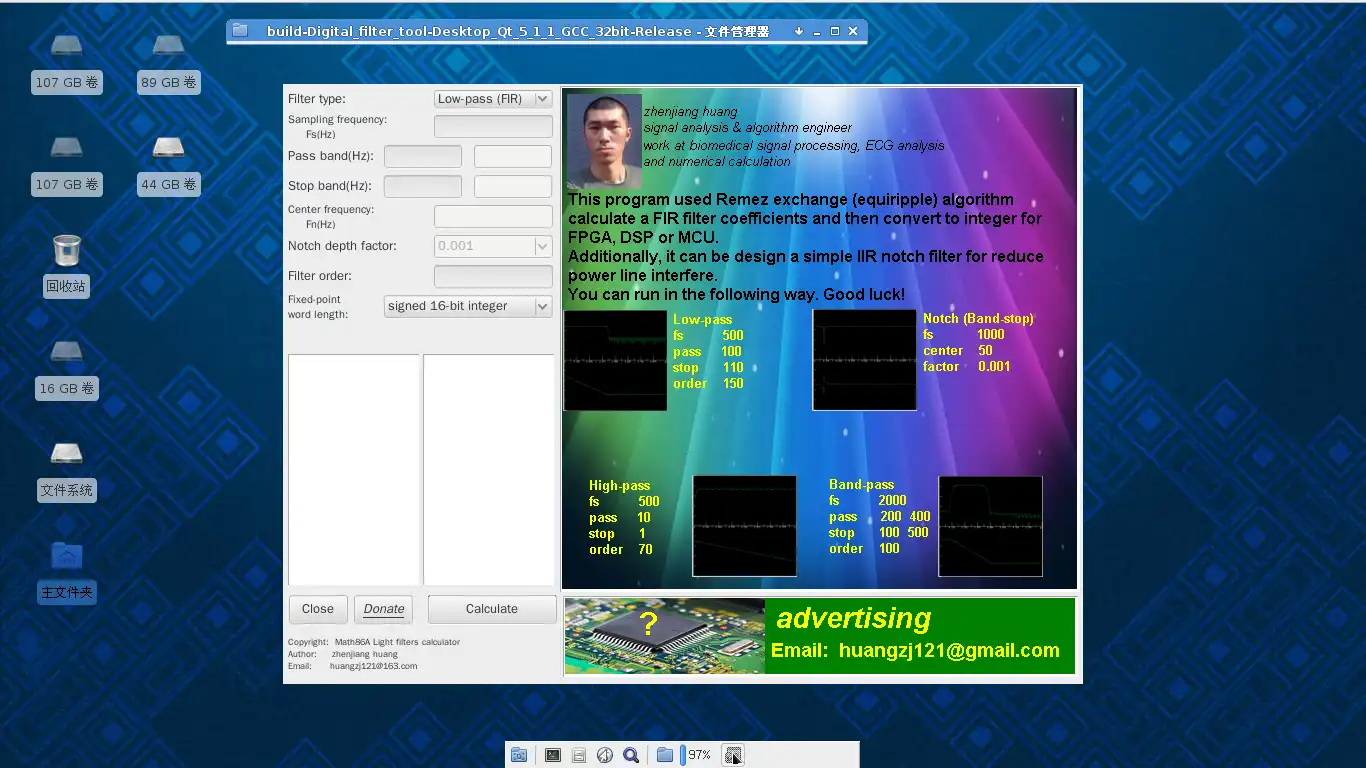
Task: Click the left Pass band(Hz) input field
Action: pyautogui.click(x=423, y=156)
